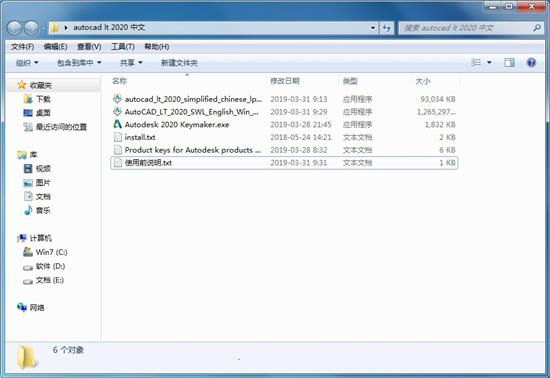This screenshot has height=378, width=550.
Task: Open the 包含到库中 dropdown
Action: 79,63
